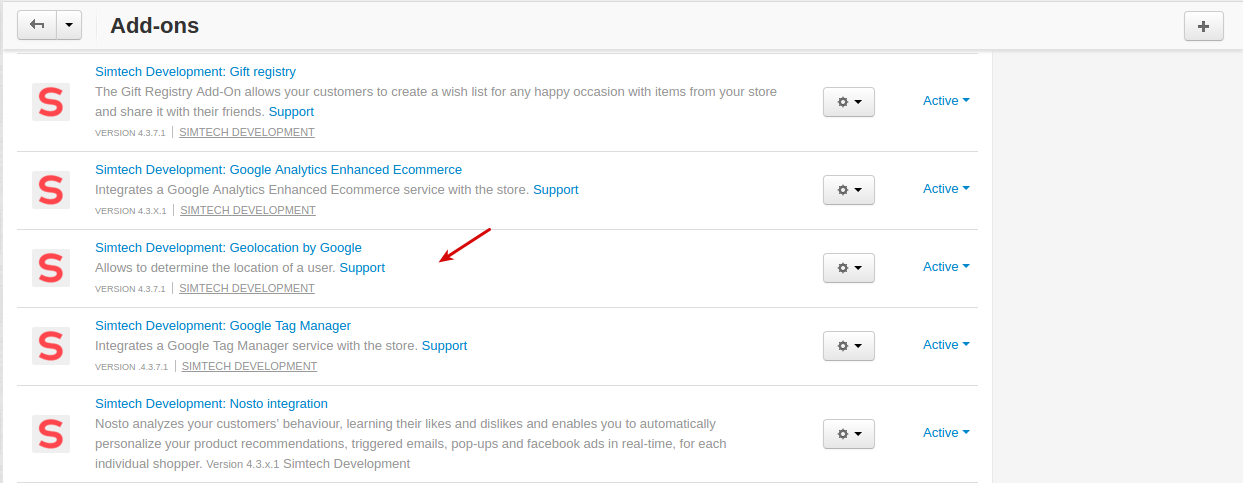Open Simtech Development: Gift registry link

[x=195, y=72]
